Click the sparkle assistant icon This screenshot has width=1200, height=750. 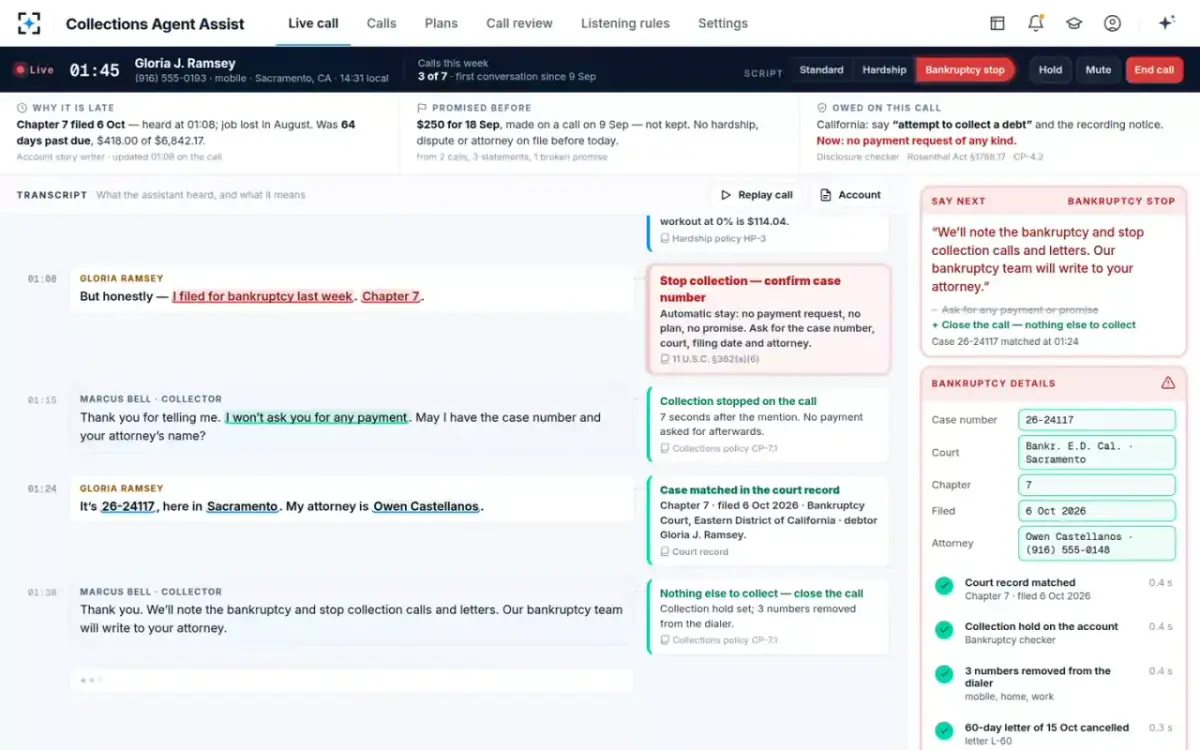[1166, 23]
